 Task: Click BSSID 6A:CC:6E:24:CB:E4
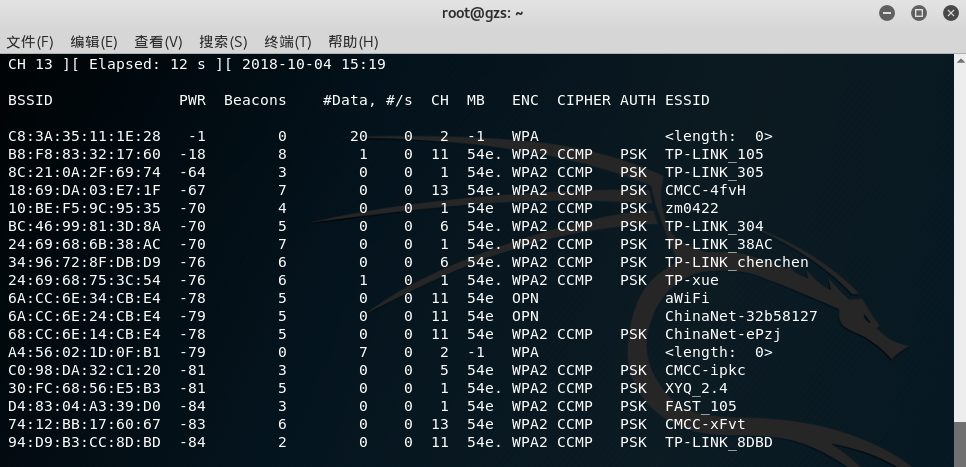[x=84, y=316]
